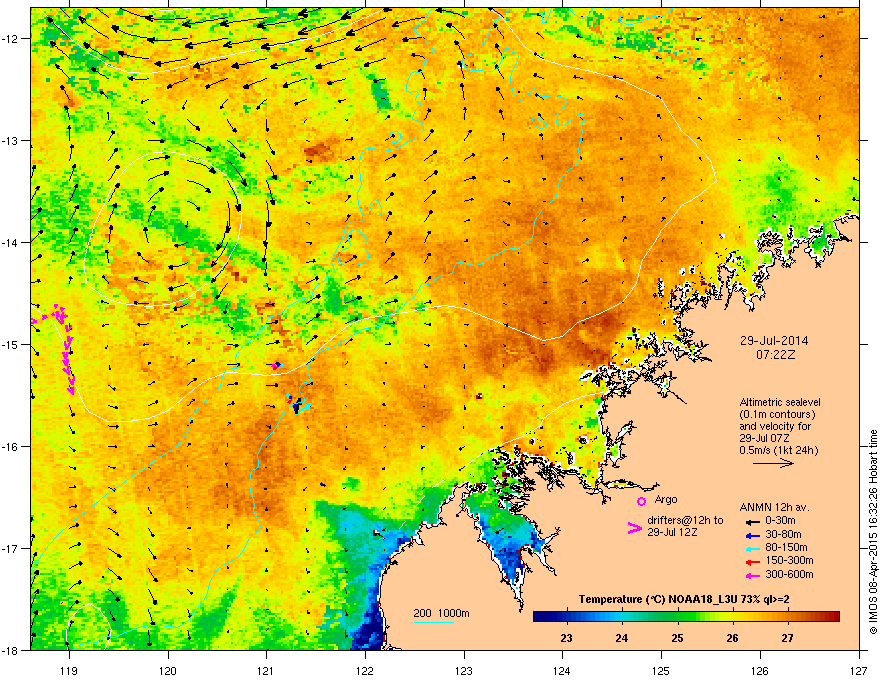Click the blue 30-80m arrow legend symbol
Screen dimensions: 880x680
(752, 536)
